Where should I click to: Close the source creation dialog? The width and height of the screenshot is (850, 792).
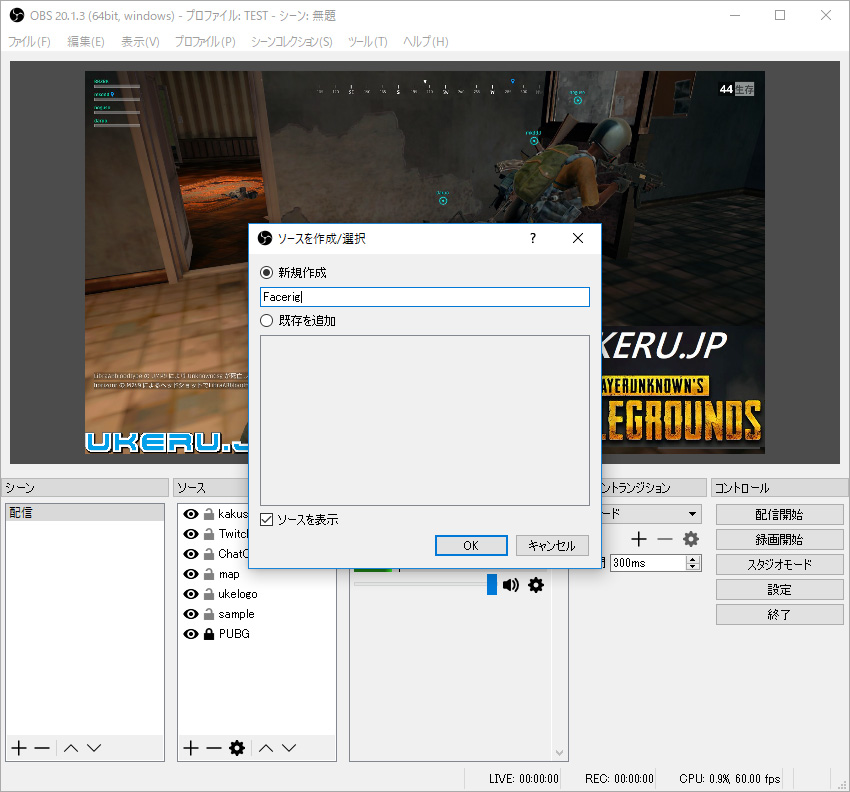pos(578,238)
